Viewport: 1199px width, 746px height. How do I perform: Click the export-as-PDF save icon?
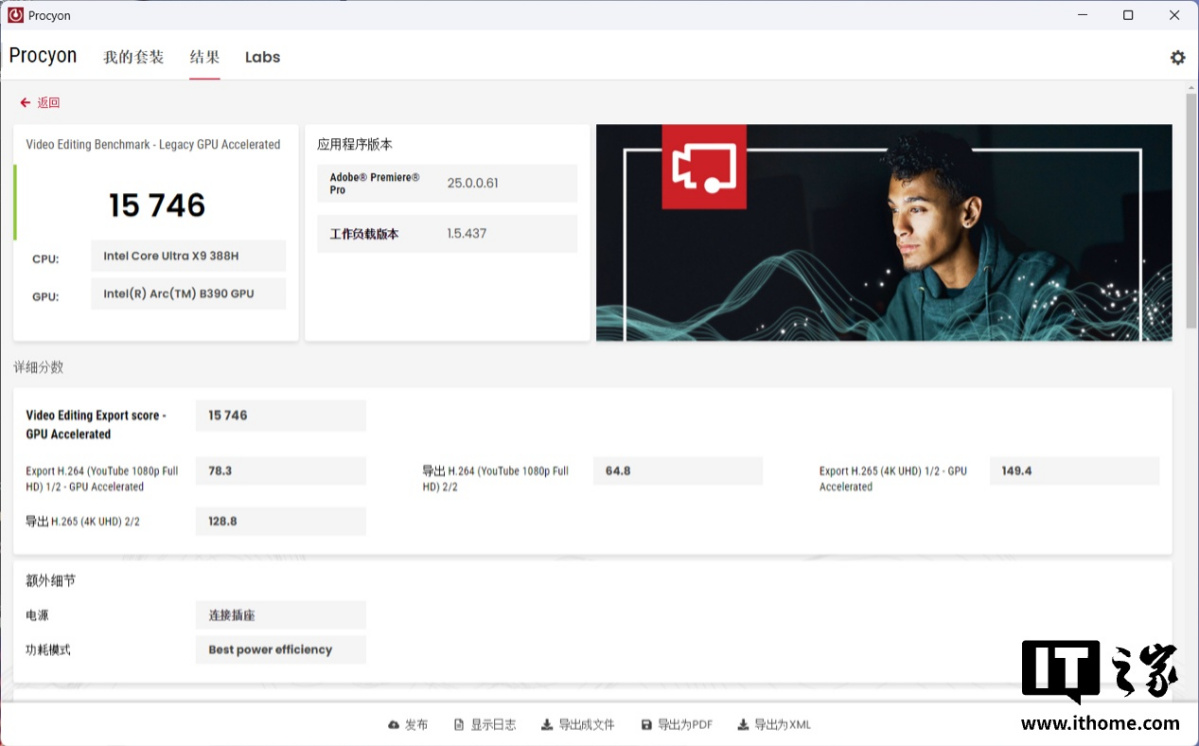648,724
